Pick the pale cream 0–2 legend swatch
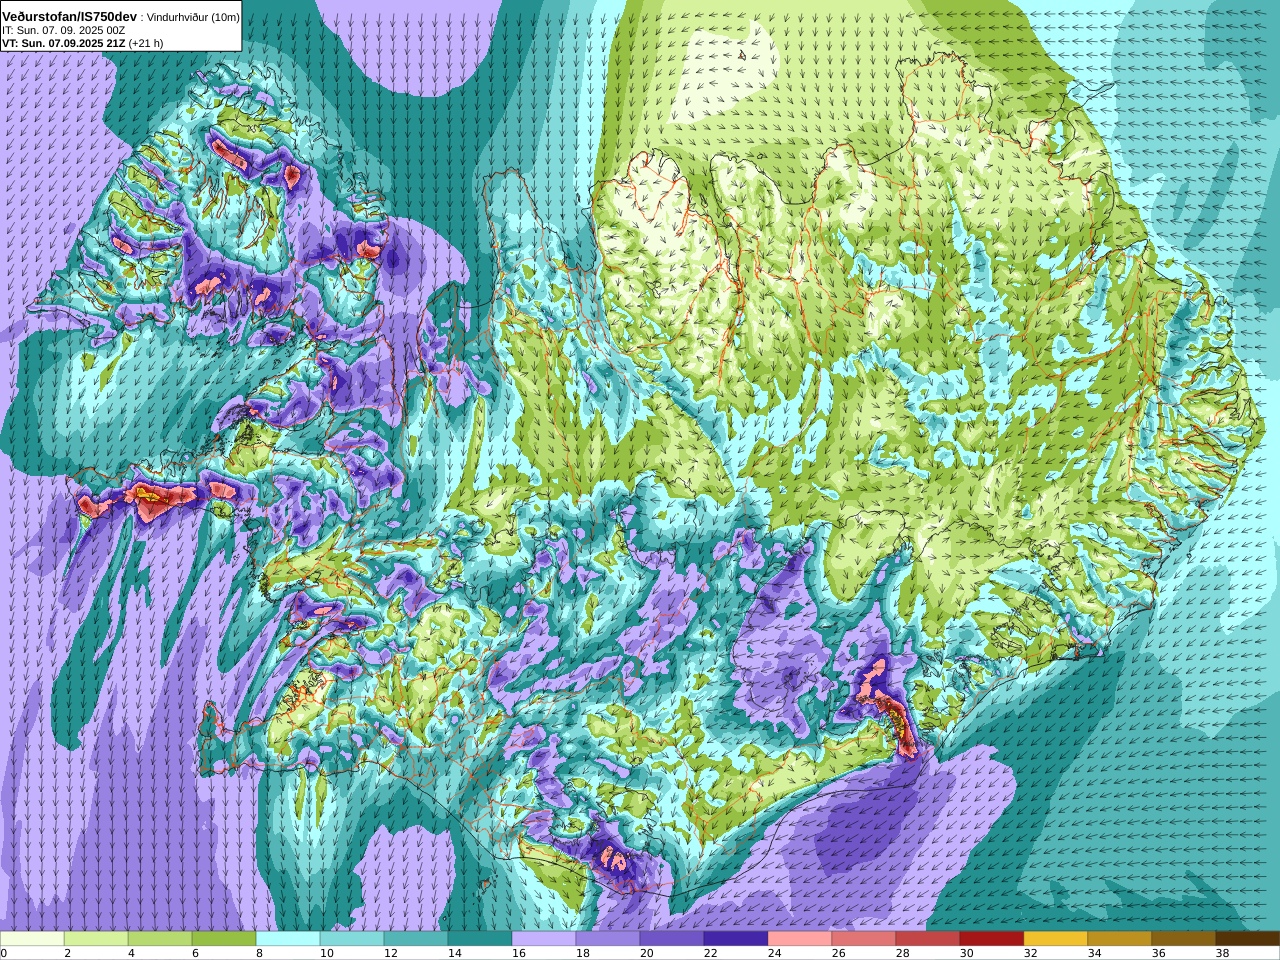 click(32, 939)
